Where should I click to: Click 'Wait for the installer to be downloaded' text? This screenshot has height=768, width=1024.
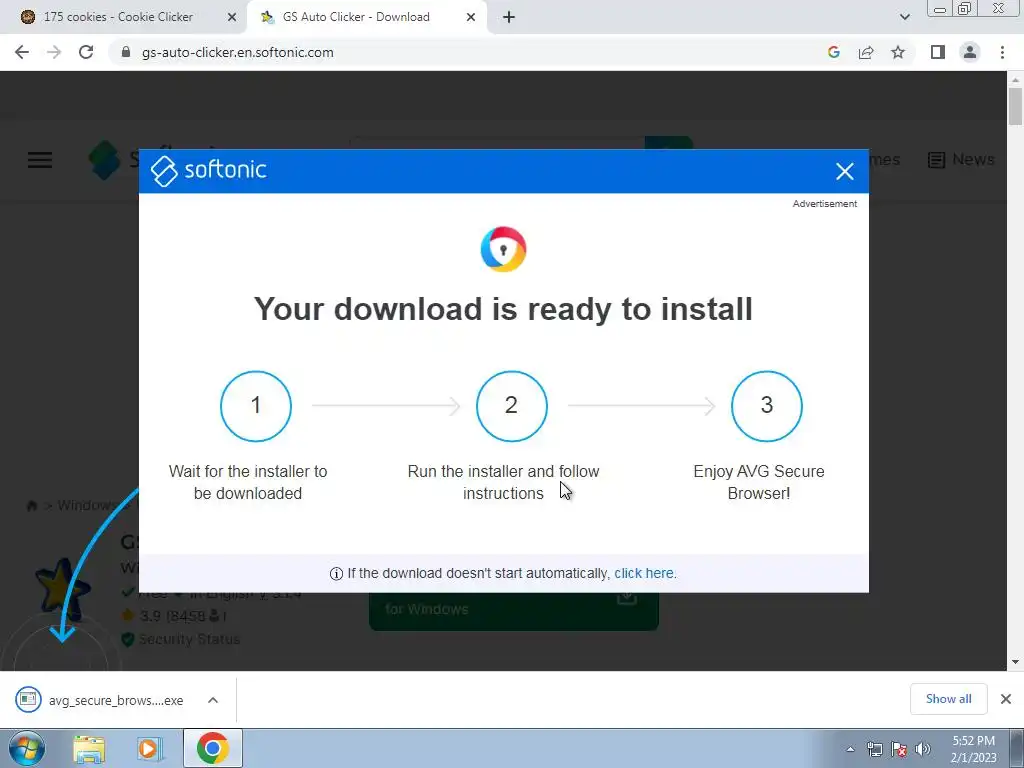pos(248,482)
